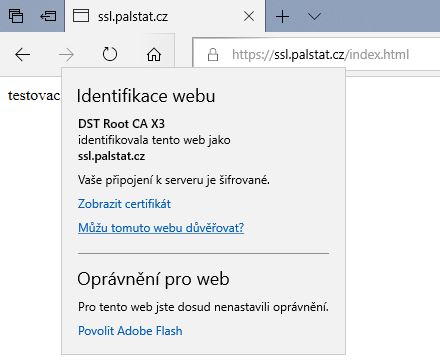Open the tabs you've set aside icon
Screen dimensions: 440x360
tap(16, 16)
